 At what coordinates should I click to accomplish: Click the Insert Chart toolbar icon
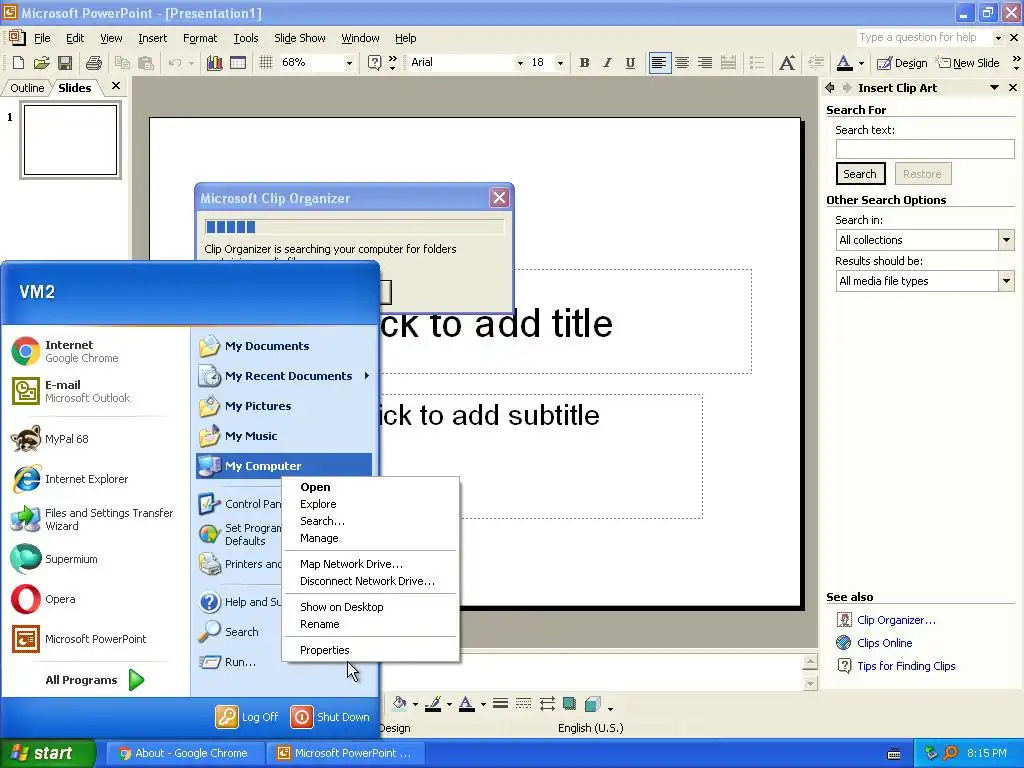click(x=214, y=63)
